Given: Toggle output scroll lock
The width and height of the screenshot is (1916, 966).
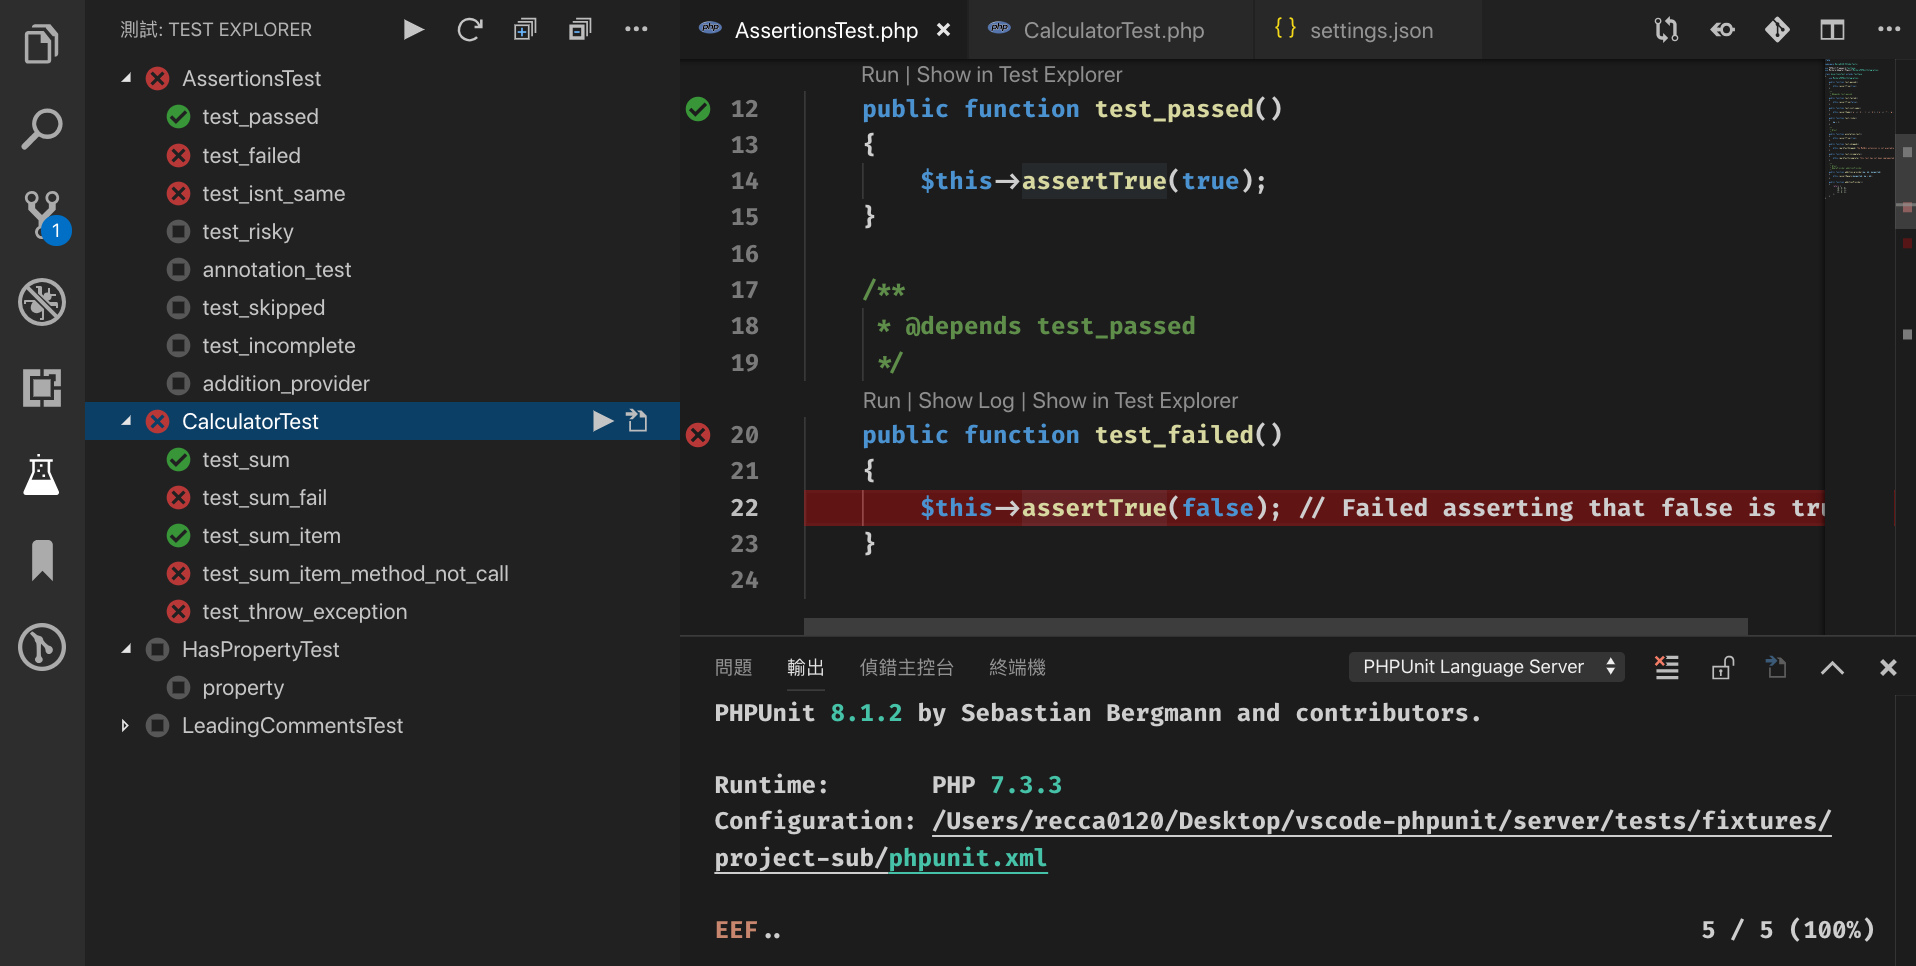Looking at the screenshot, I should pyautogui.click(x=1722, y=667).
